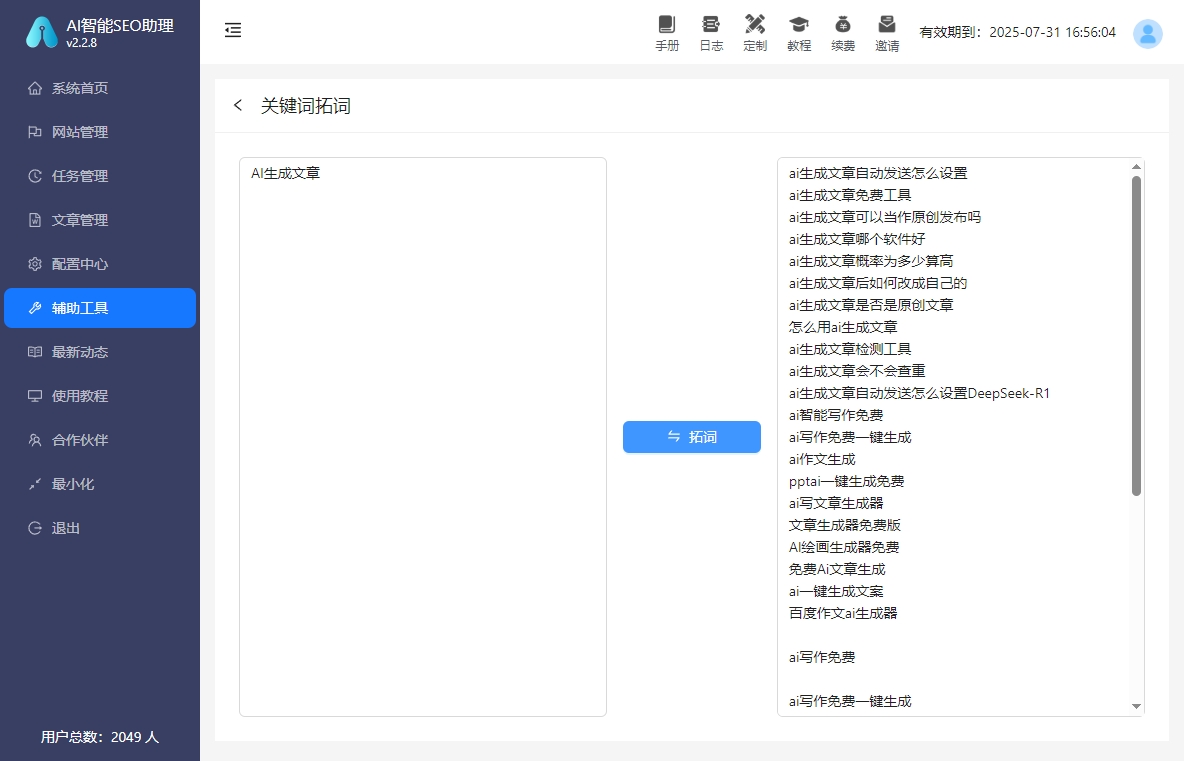Click the keyword result ai生成文章免费工具
This screenshot has width=1184, height=761.
[x=851, y=195]
